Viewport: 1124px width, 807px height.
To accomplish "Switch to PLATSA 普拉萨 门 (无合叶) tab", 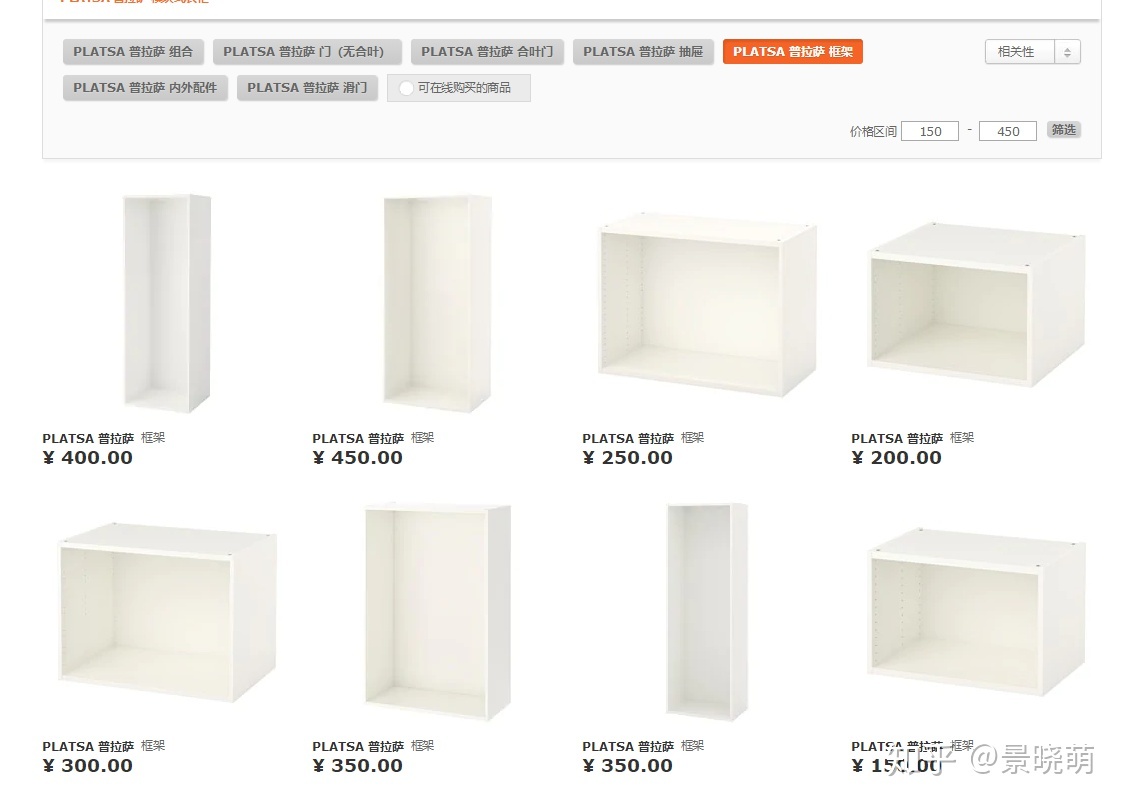I will click(307, 52).
